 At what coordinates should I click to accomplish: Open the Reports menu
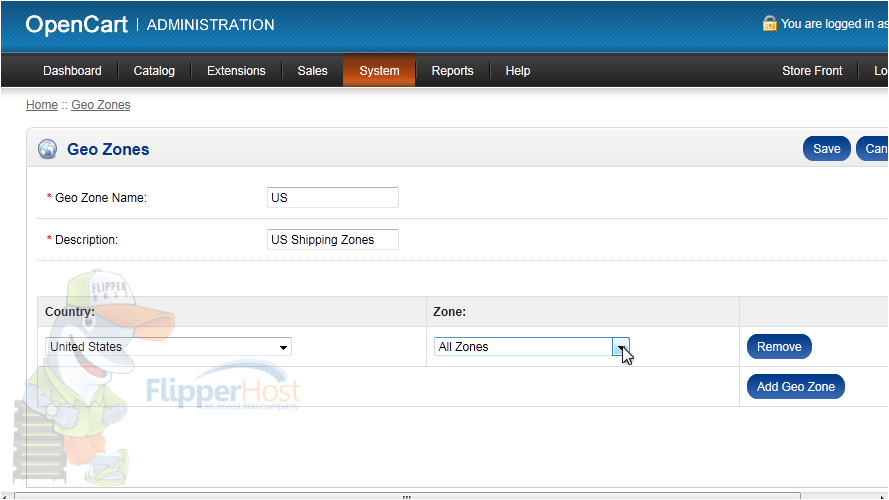pos(452,71)
